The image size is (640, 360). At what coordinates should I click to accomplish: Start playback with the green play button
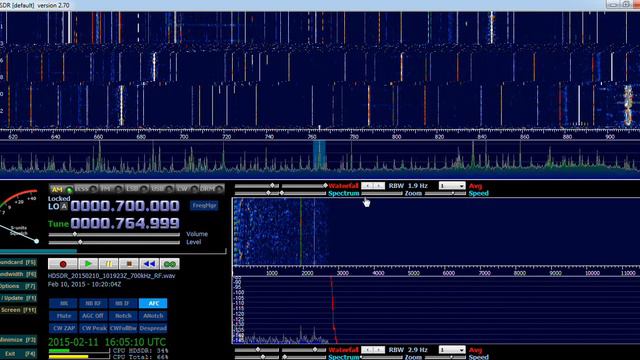pyautogui.click(x=88, y=264)
